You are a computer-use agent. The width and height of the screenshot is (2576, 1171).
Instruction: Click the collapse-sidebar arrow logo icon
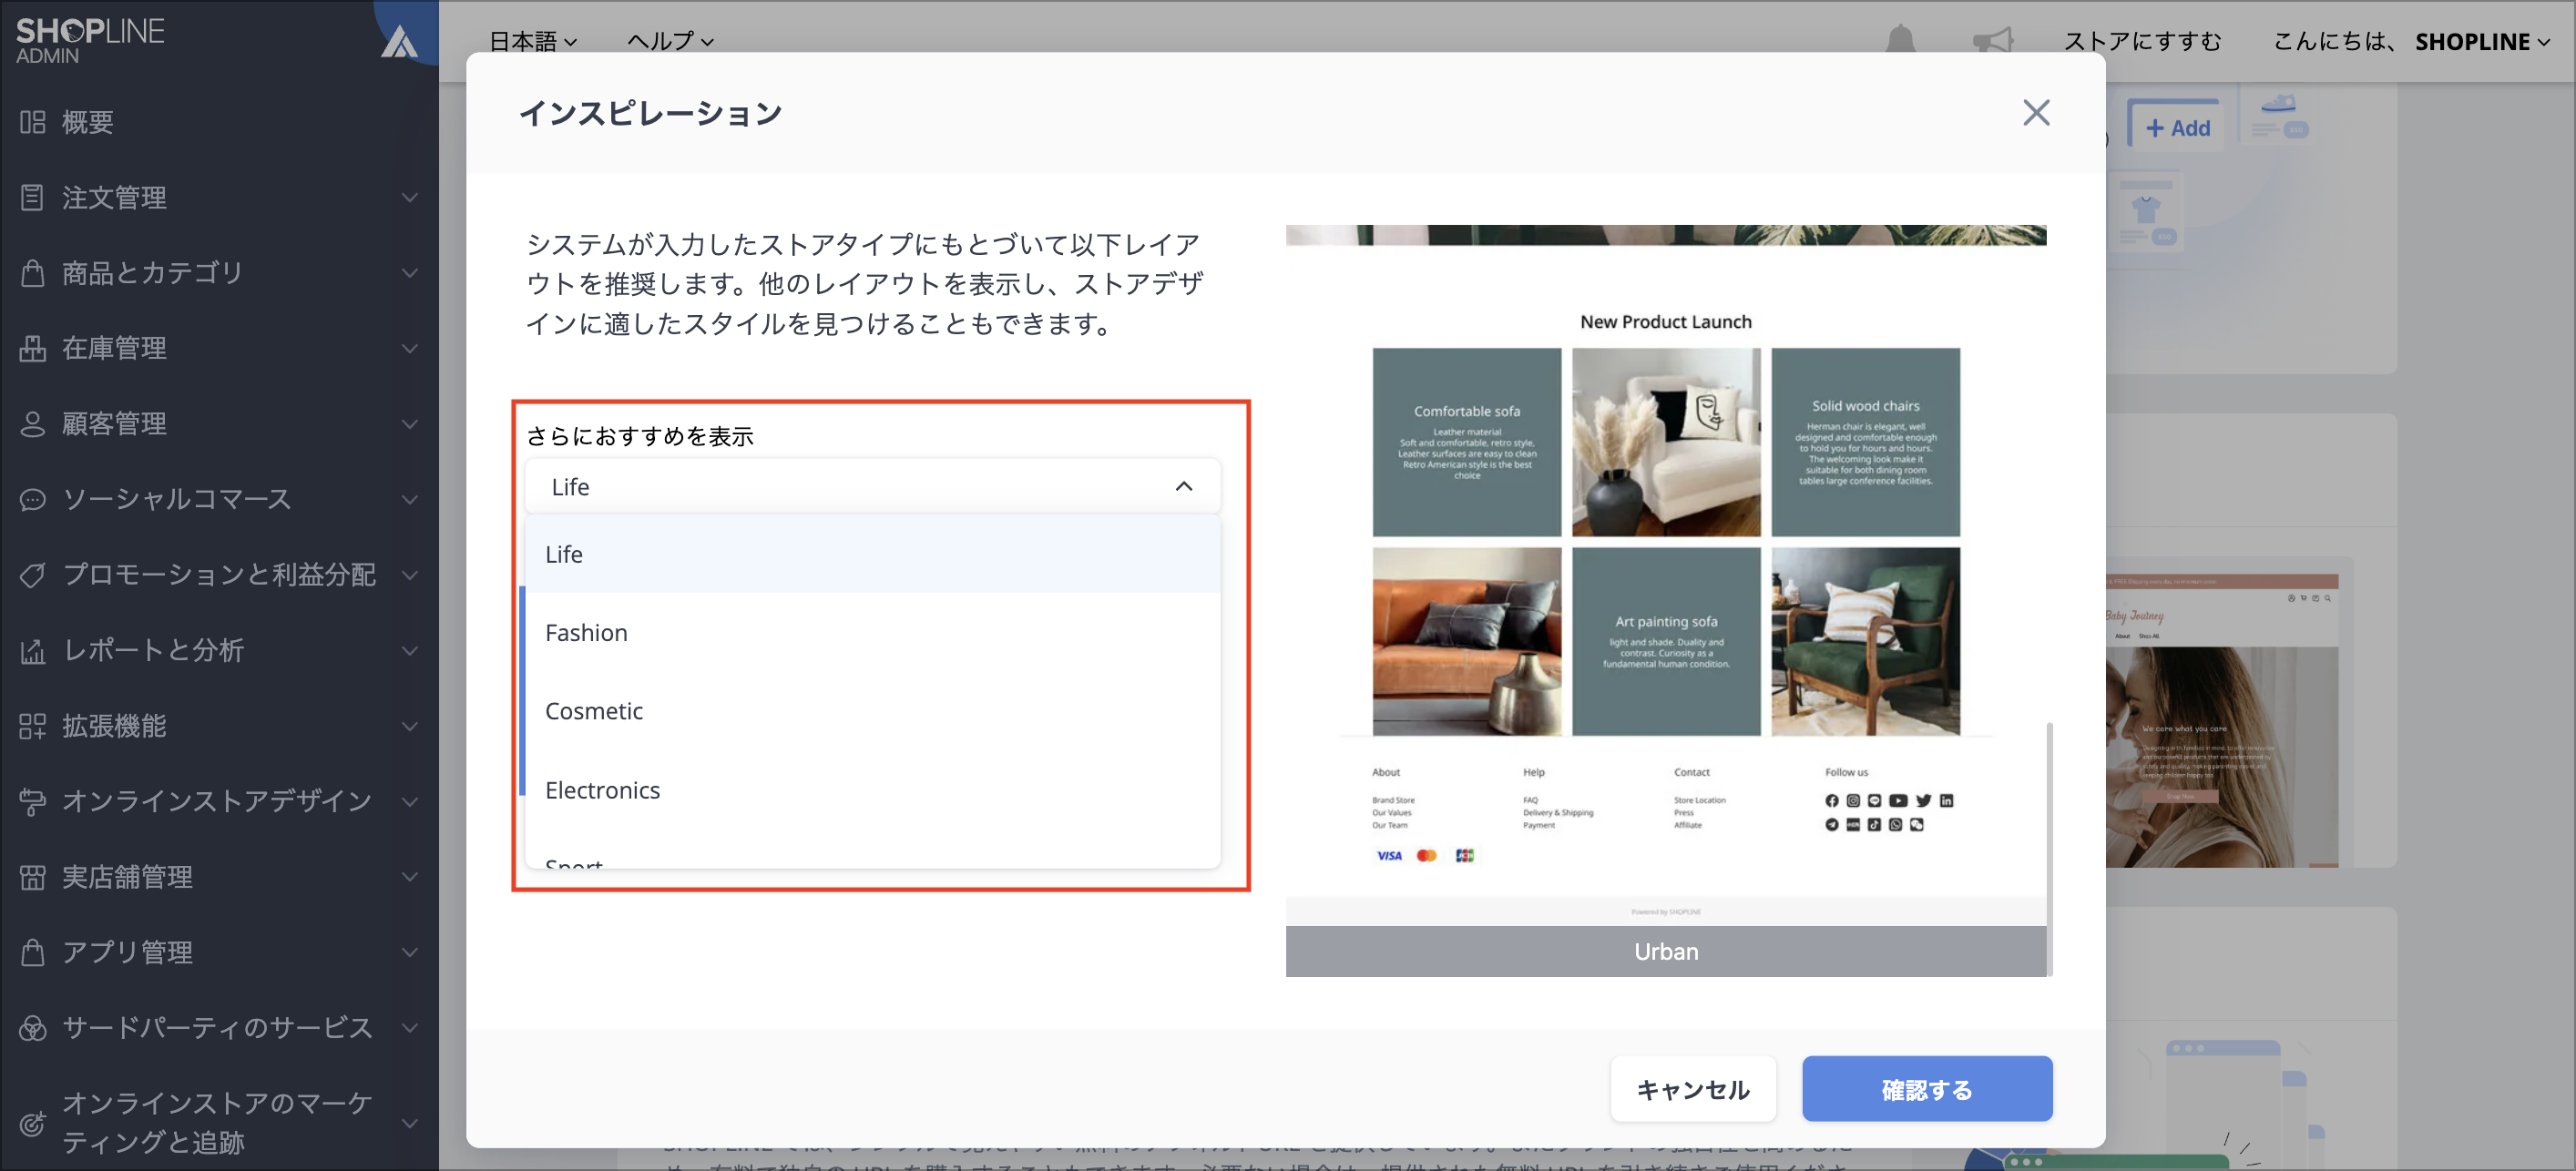(x=400, y=42)
